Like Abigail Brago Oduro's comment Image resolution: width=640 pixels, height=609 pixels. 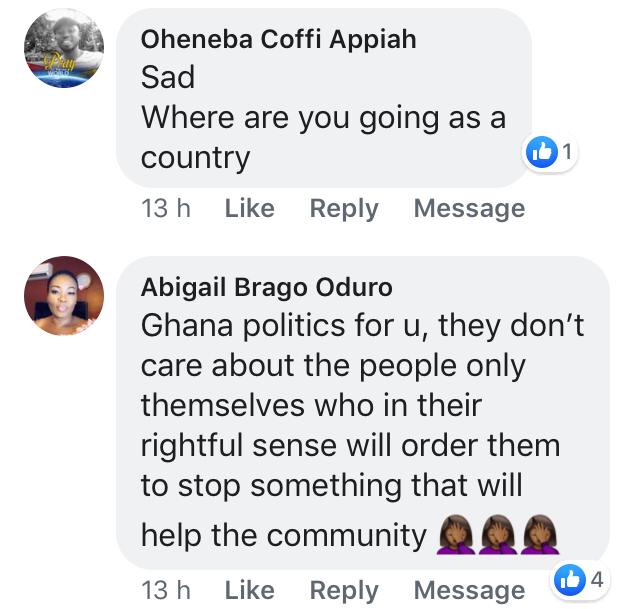(x=249, y=590)
